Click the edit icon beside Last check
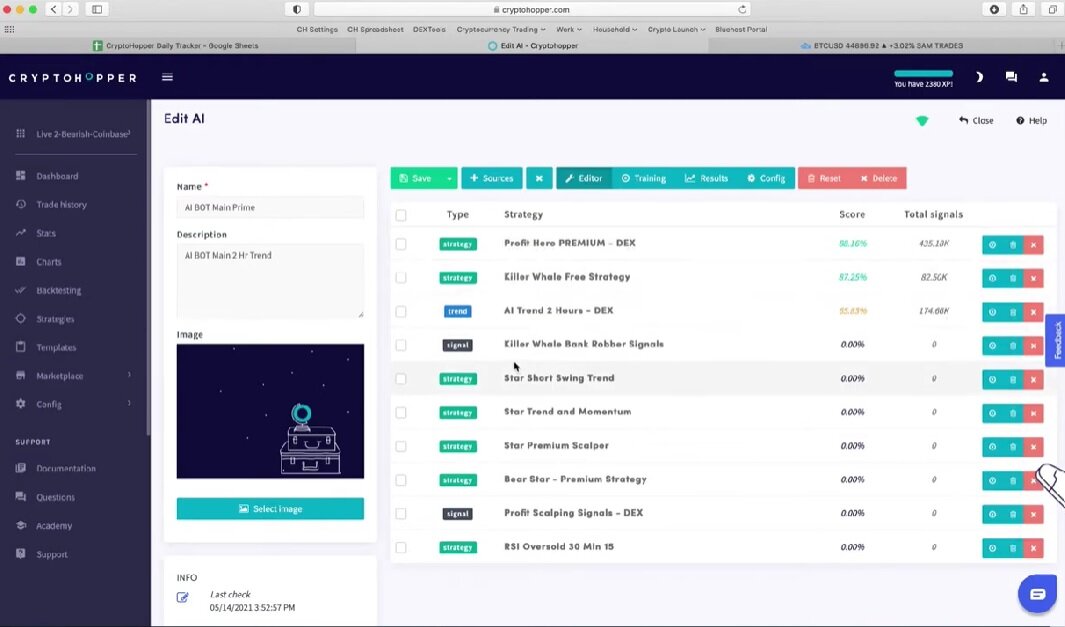The width and height of the screenshot is (1065, 627). point(183,597)
